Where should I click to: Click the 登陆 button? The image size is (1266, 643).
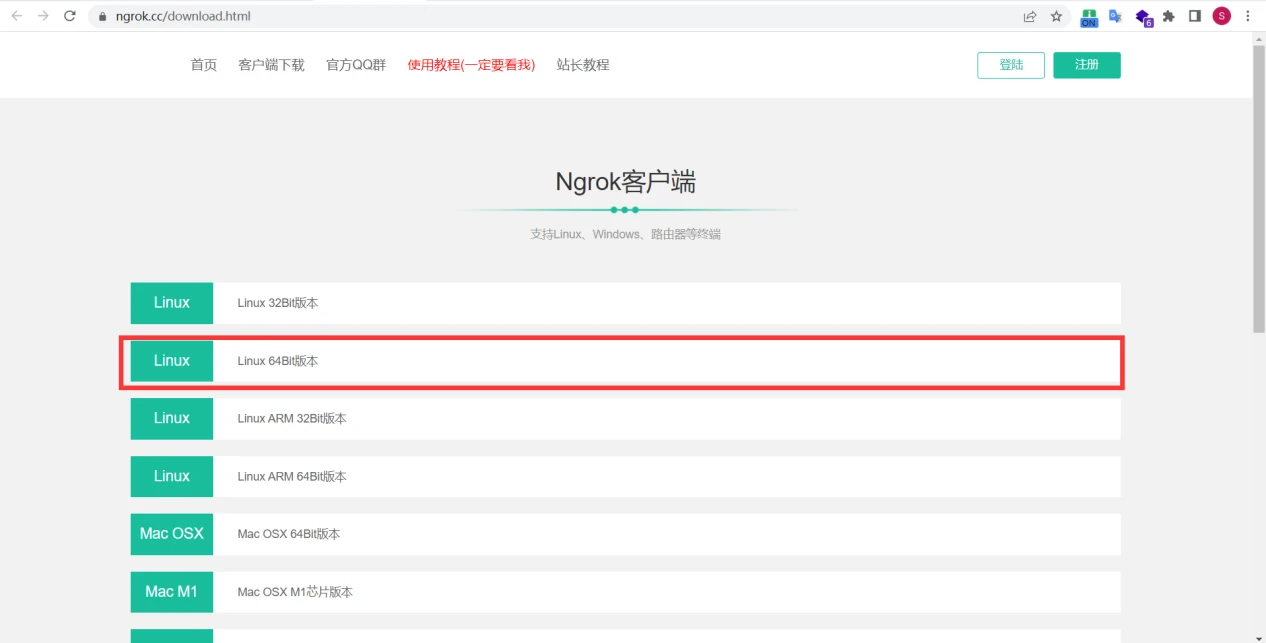click(1011, 65)
